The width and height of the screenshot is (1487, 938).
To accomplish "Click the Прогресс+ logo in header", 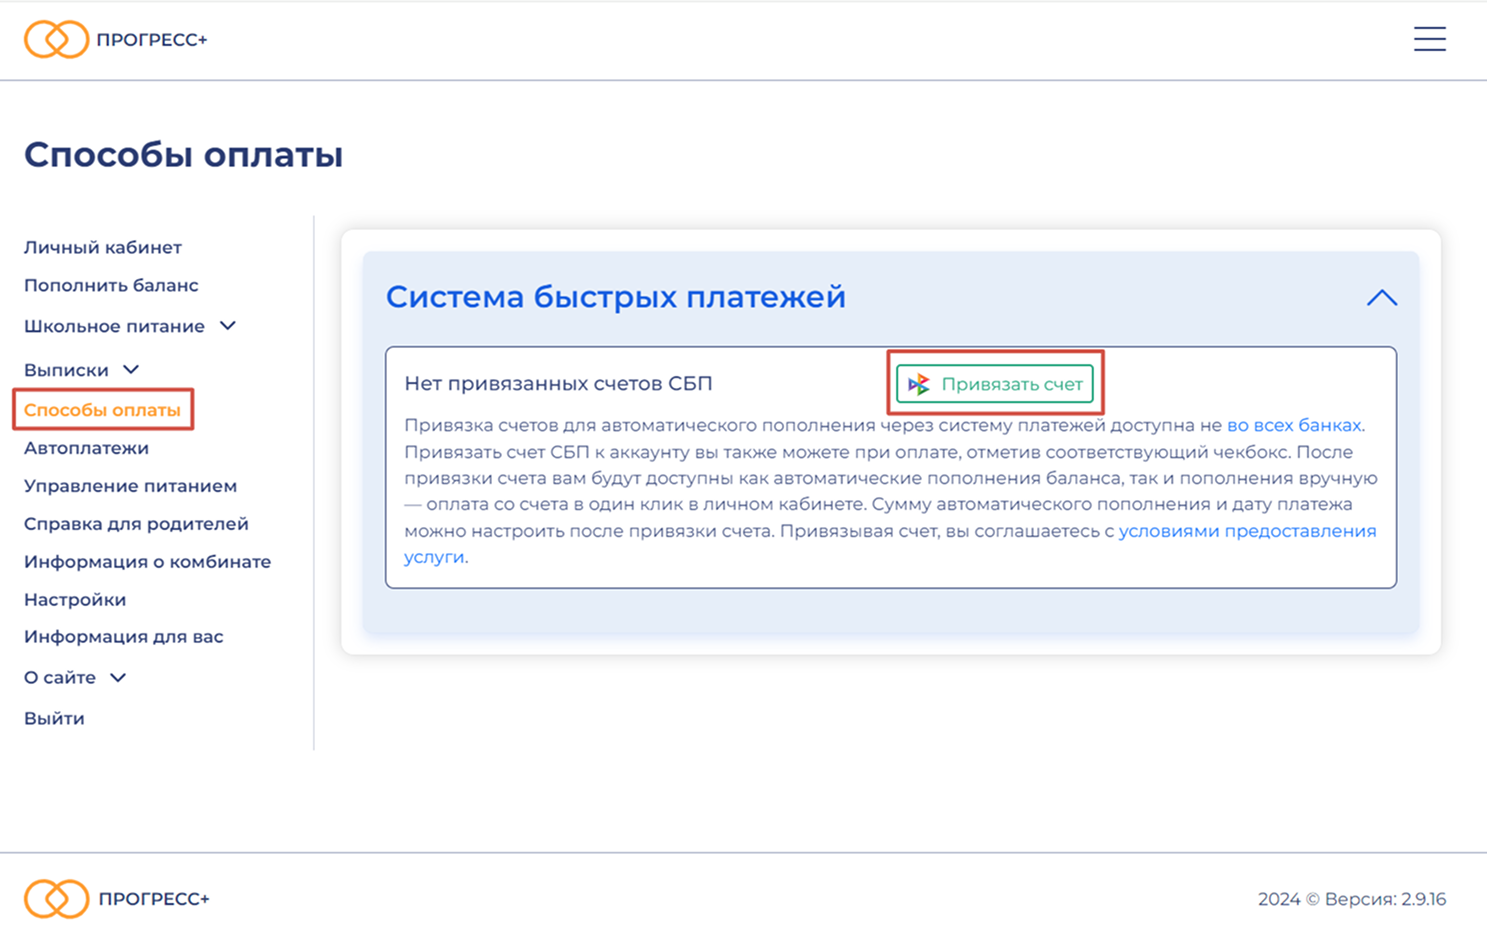I will [x=116, y=40].
